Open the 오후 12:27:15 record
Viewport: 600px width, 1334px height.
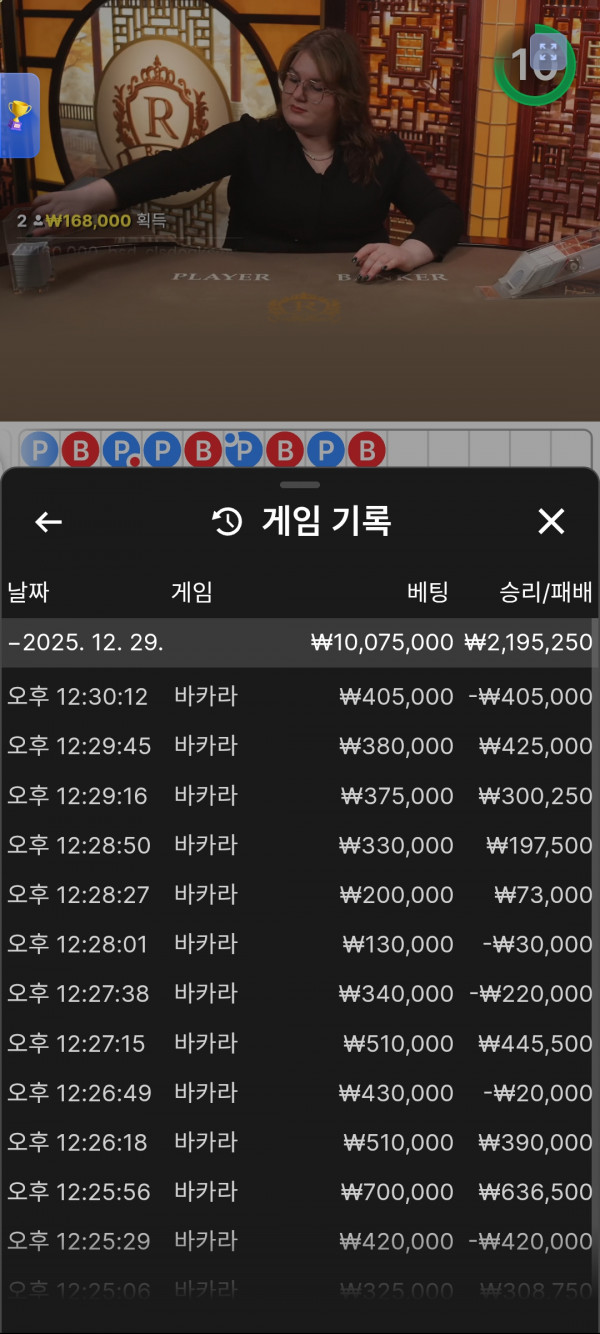[298, 1043]
